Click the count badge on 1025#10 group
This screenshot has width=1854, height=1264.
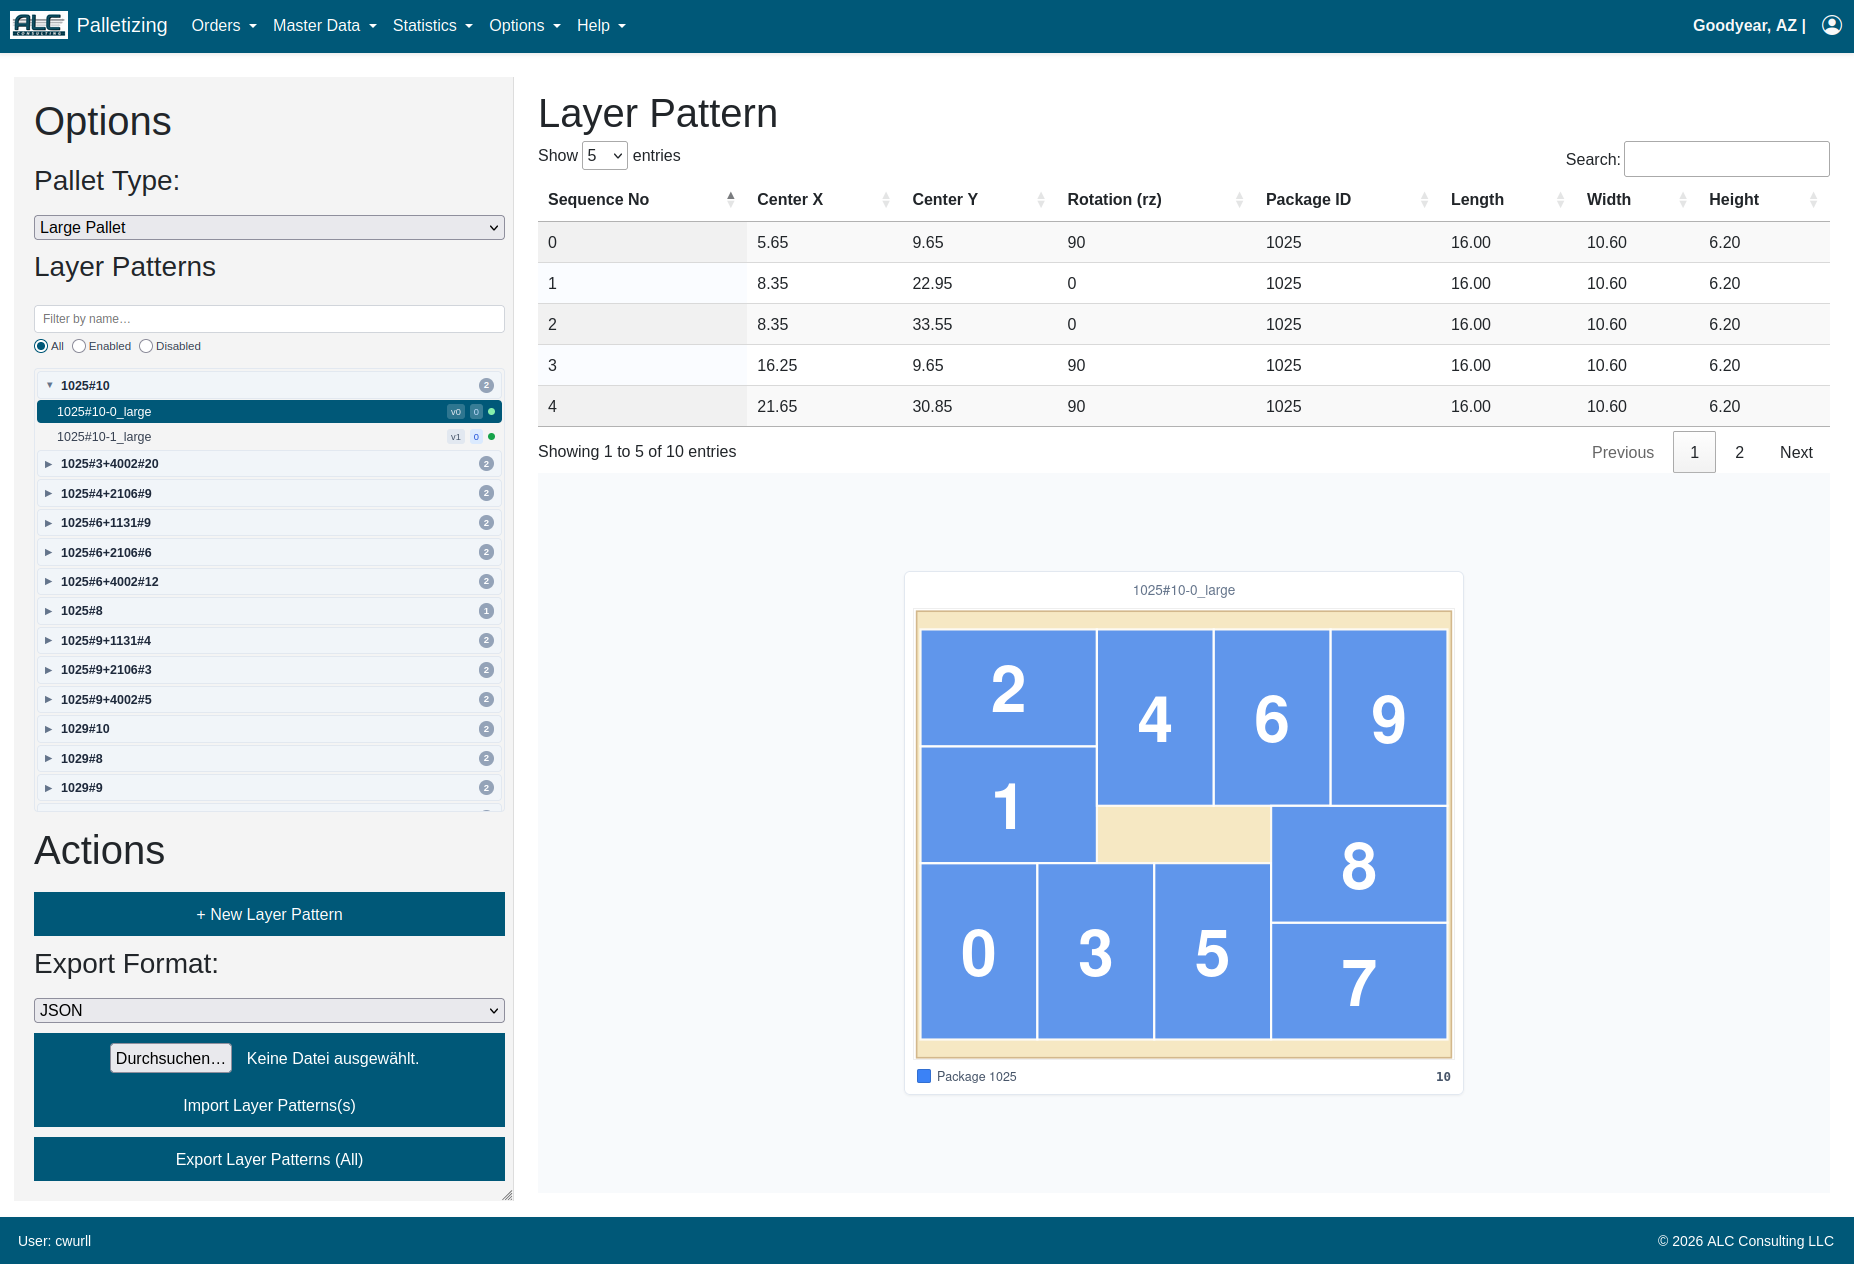(x=486, y=386)
